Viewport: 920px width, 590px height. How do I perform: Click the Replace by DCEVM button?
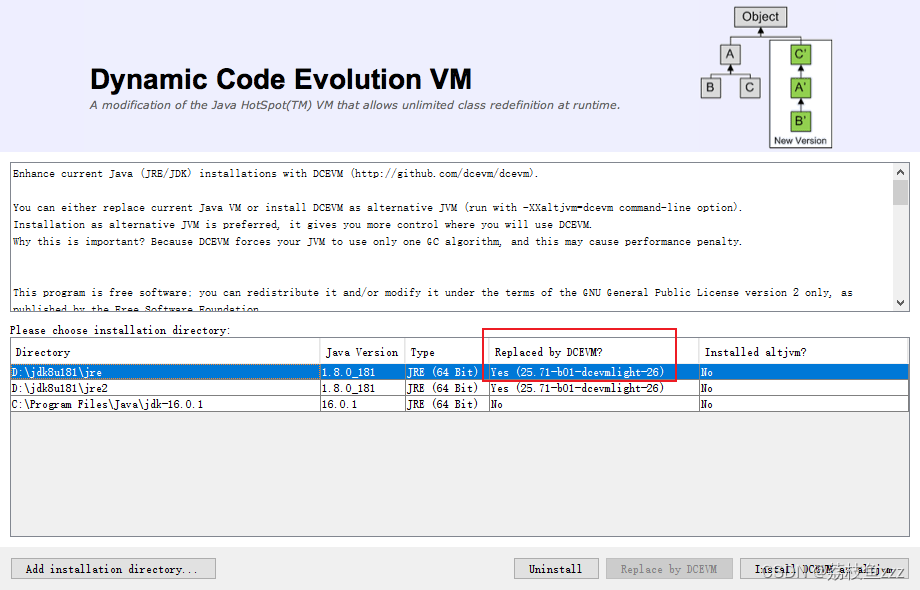(669, 568)
